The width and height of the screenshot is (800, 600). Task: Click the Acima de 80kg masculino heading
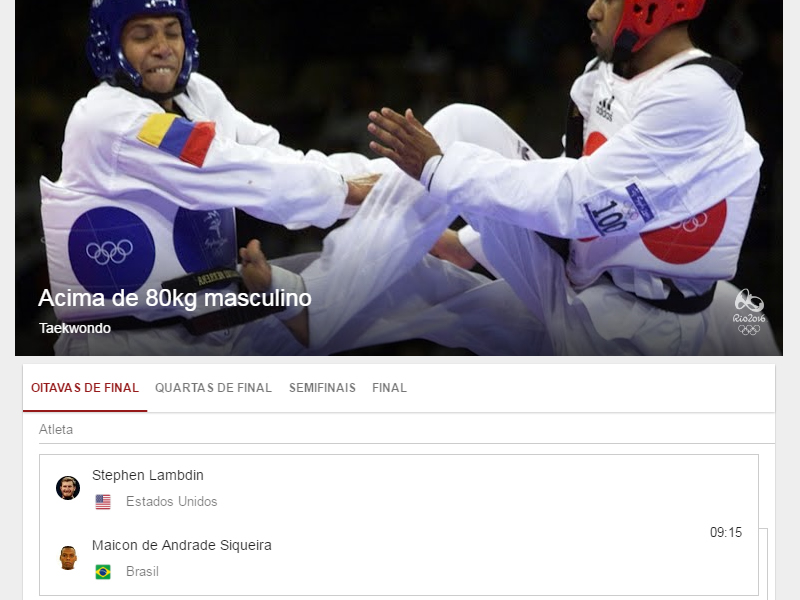(175, 298)
